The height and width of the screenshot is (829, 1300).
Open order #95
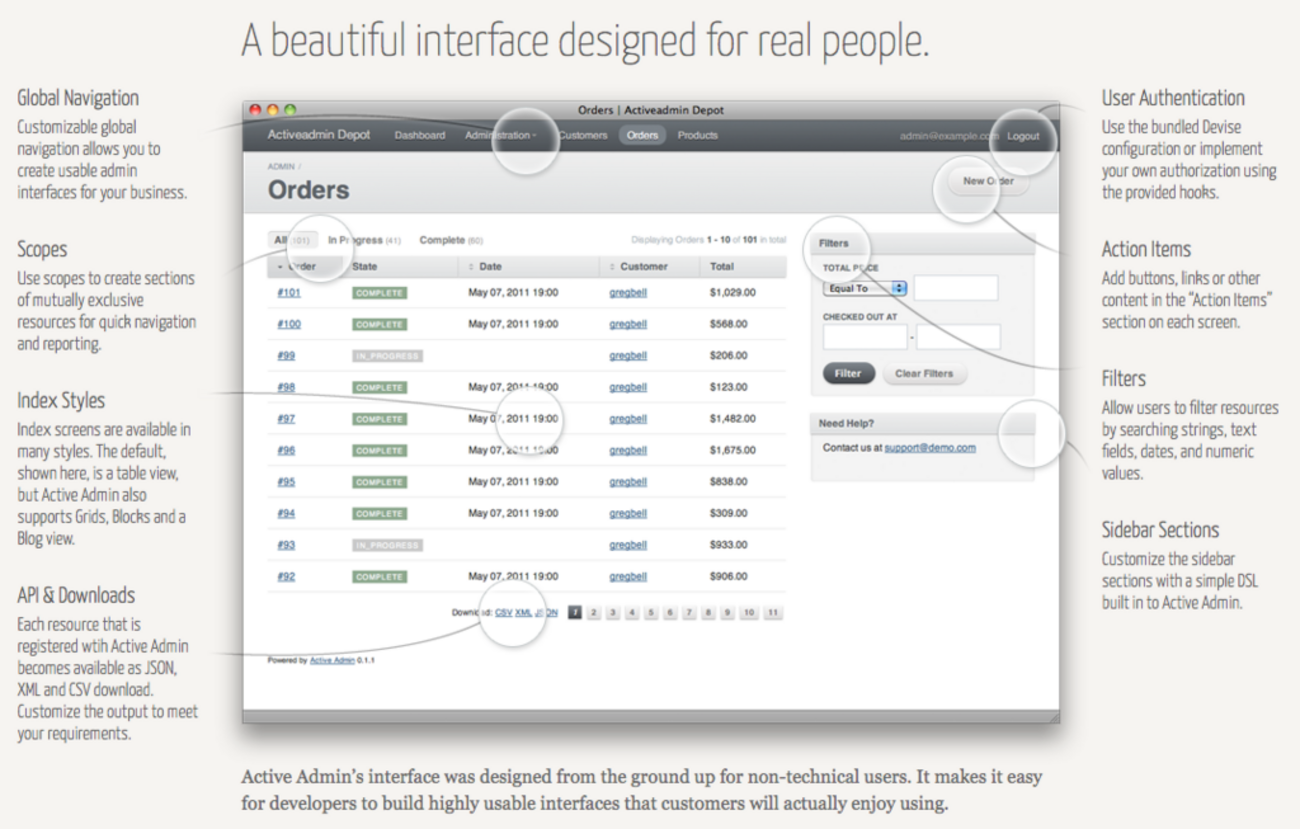tap(286, 482)
